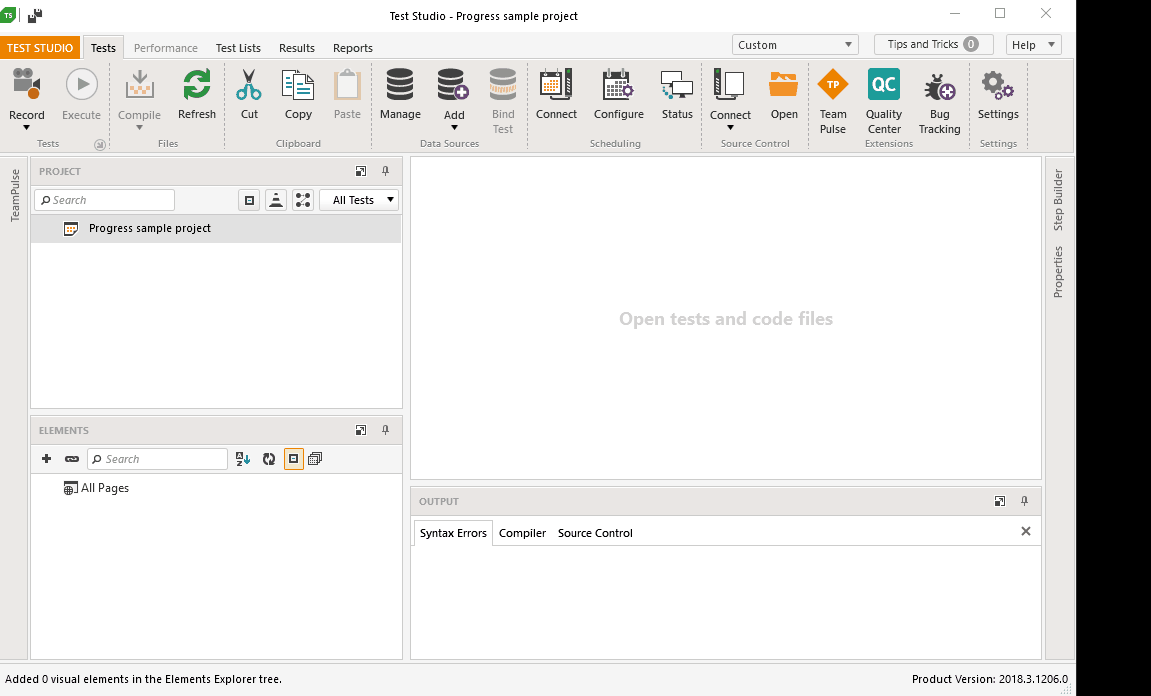Open Settings with the gears icon
This screenshot has width=1151, height=696.
click(x=998, y=84)
